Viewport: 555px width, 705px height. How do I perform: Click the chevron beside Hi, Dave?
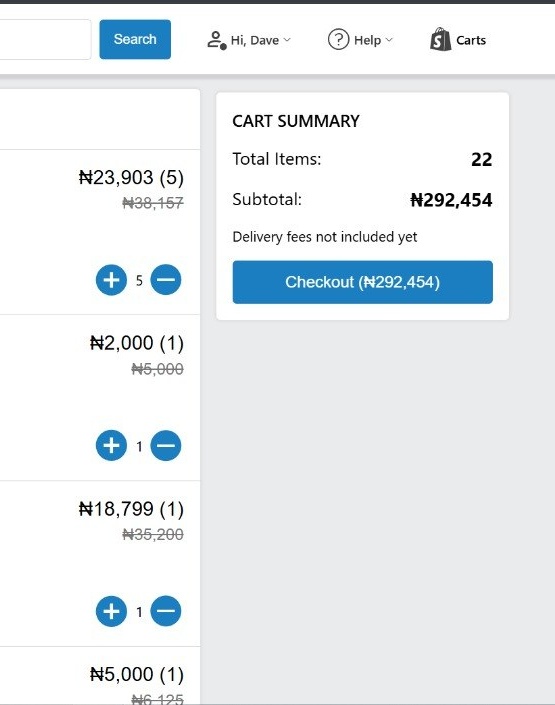287,40
